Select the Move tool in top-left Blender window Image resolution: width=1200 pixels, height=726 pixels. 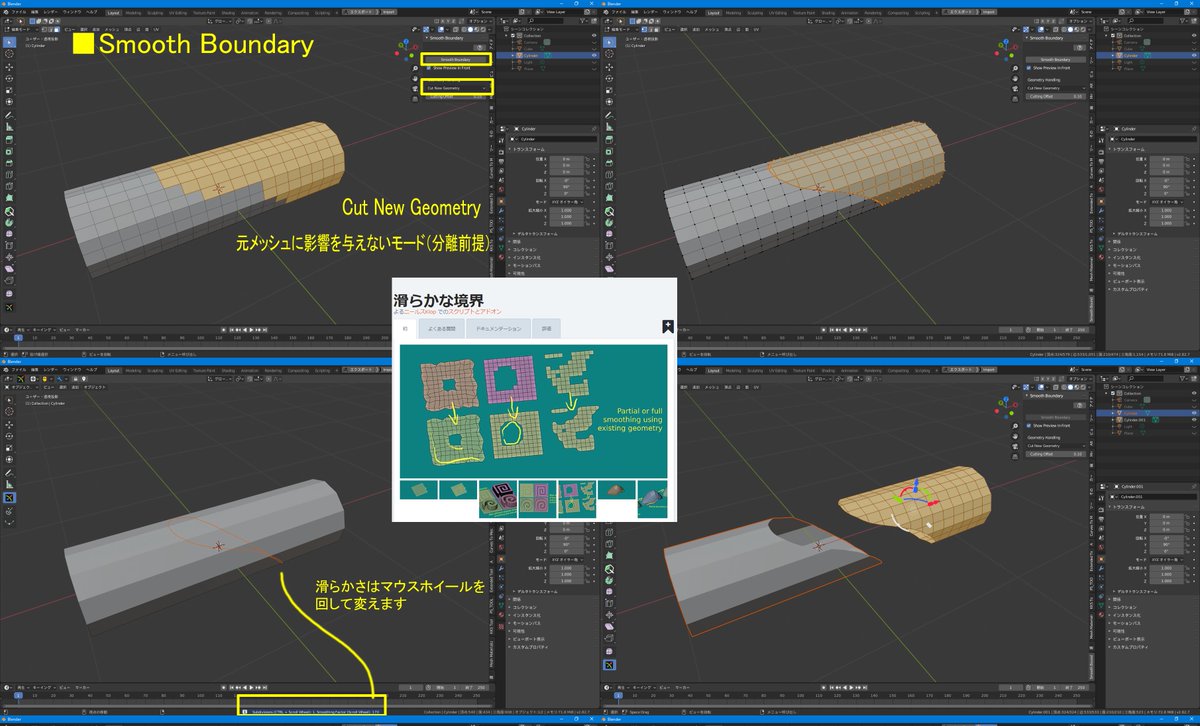pyautogui.click(x=9, y=66)
